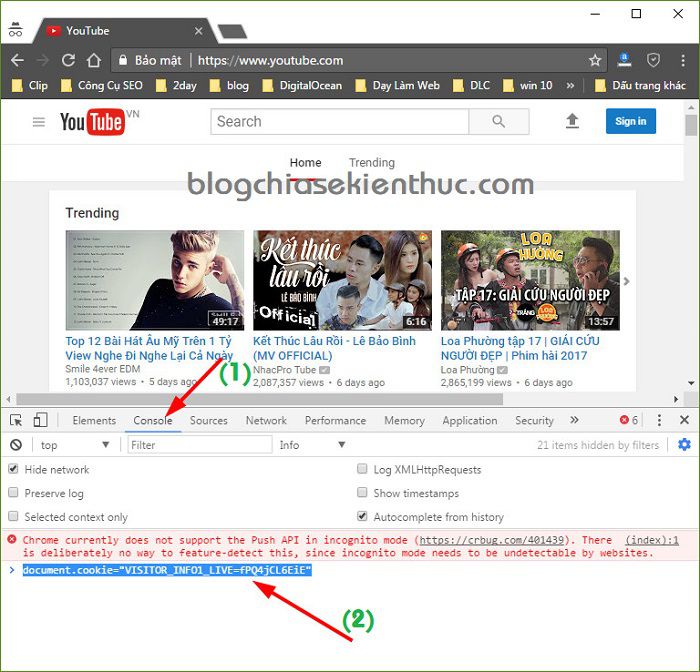Close the YouTube browser tab
The image size is (700, 672).
pyautogui.click(x=199, y=31)
